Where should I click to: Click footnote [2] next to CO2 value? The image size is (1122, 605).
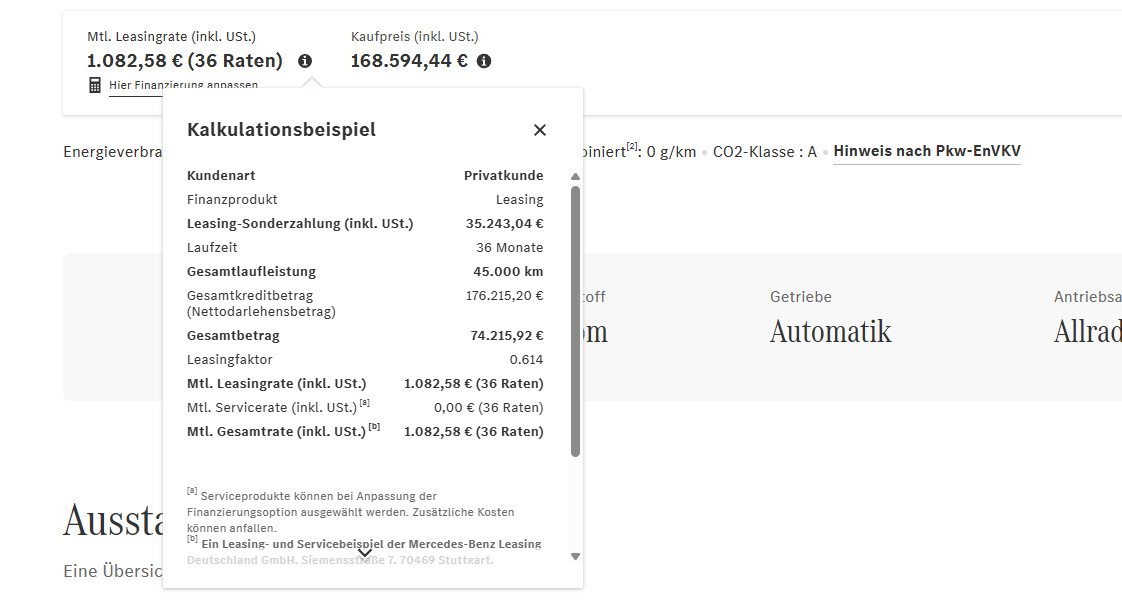tap(632, 147)
